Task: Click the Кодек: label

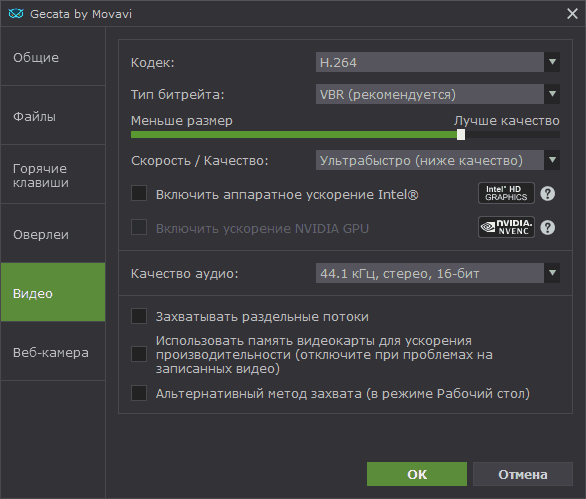Action: (x=152, y=62)
